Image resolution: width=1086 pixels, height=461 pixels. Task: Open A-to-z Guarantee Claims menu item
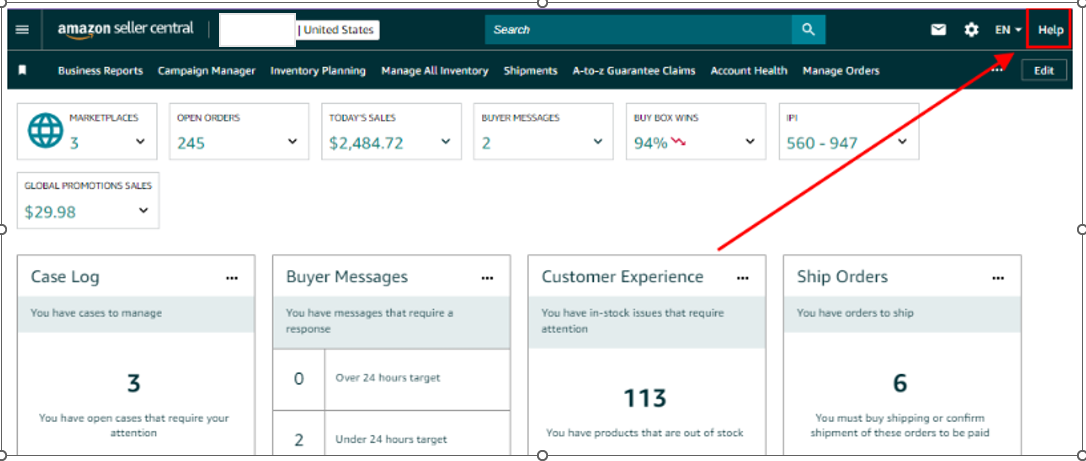coord(634,71)
